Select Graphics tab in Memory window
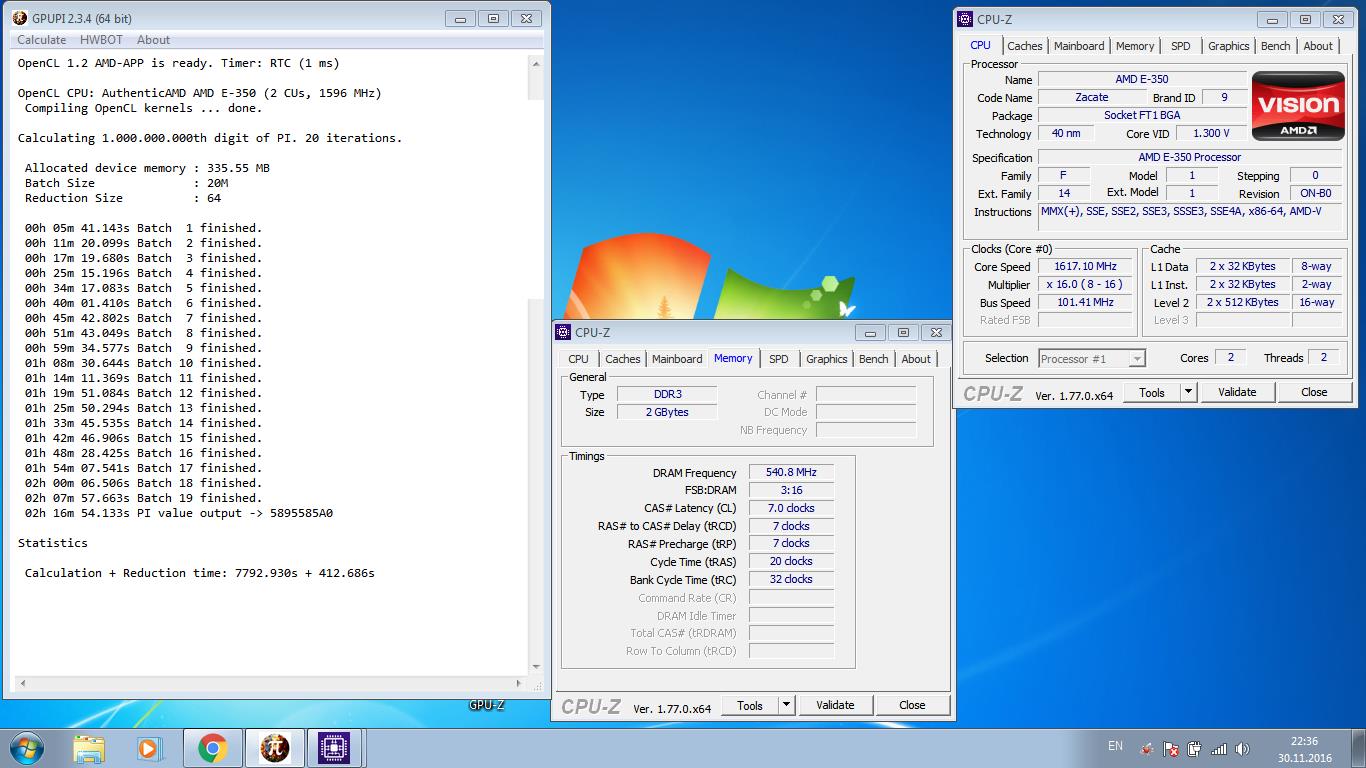Viewport: 1366px width, 768px height. [827, 359]
